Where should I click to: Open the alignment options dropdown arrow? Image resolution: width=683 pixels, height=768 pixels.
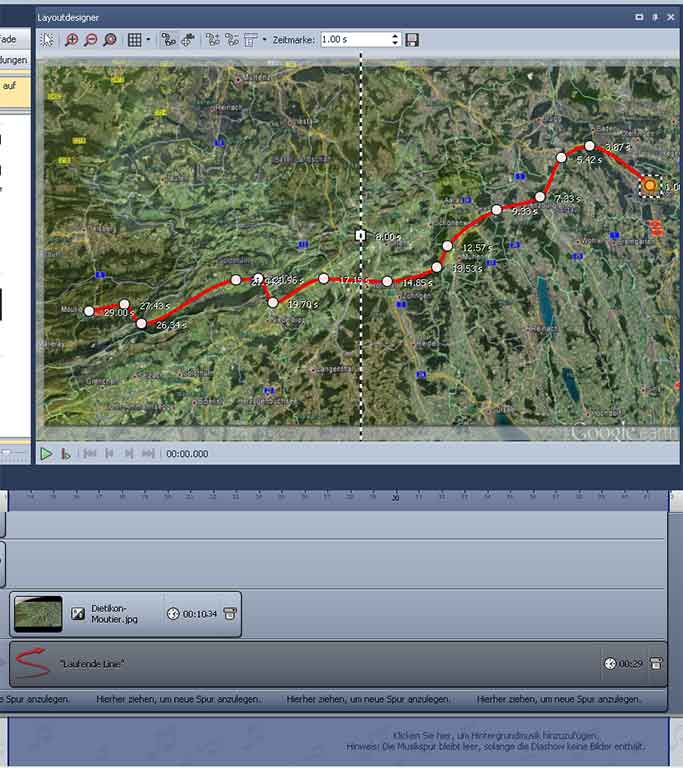pyautogui.click(x=264, y=40)
